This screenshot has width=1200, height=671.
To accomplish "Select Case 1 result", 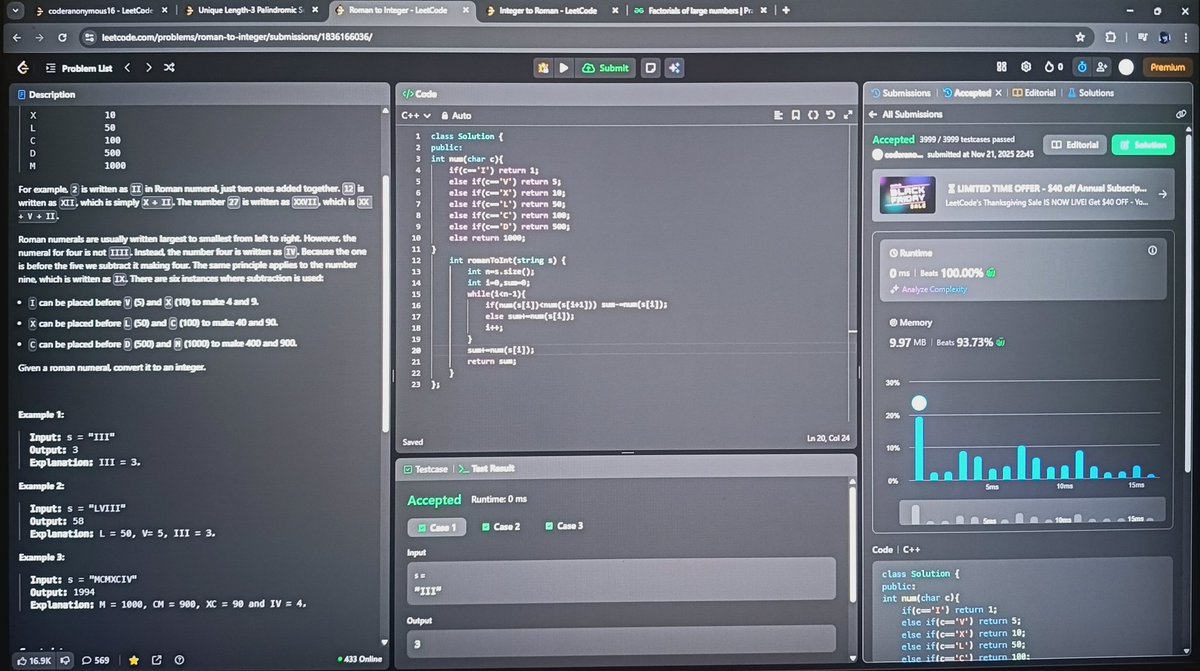I will (436, 527).
